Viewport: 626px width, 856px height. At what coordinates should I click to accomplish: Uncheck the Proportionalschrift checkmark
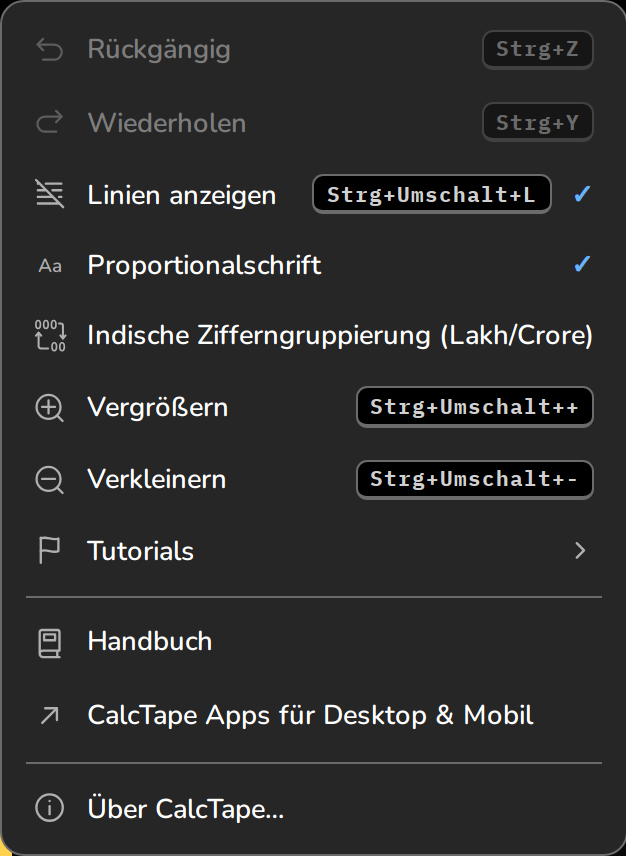click(582, 264)
